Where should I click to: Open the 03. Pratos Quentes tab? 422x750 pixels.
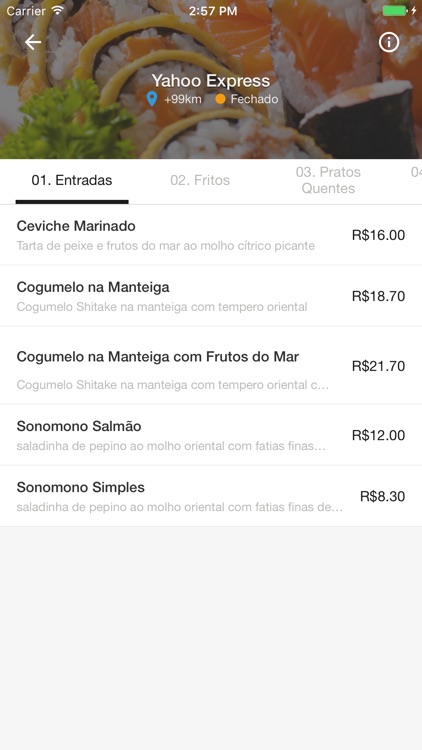(x=328, y=180)
